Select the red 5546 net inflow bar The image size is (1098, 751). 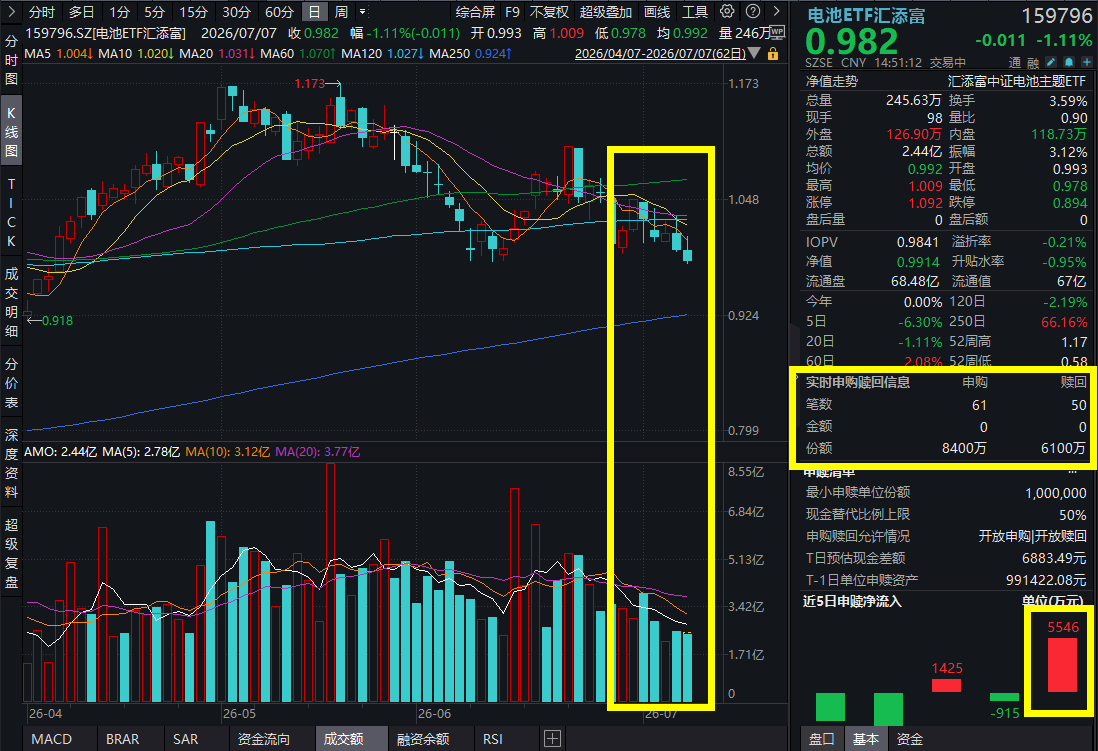(1062, 665)
